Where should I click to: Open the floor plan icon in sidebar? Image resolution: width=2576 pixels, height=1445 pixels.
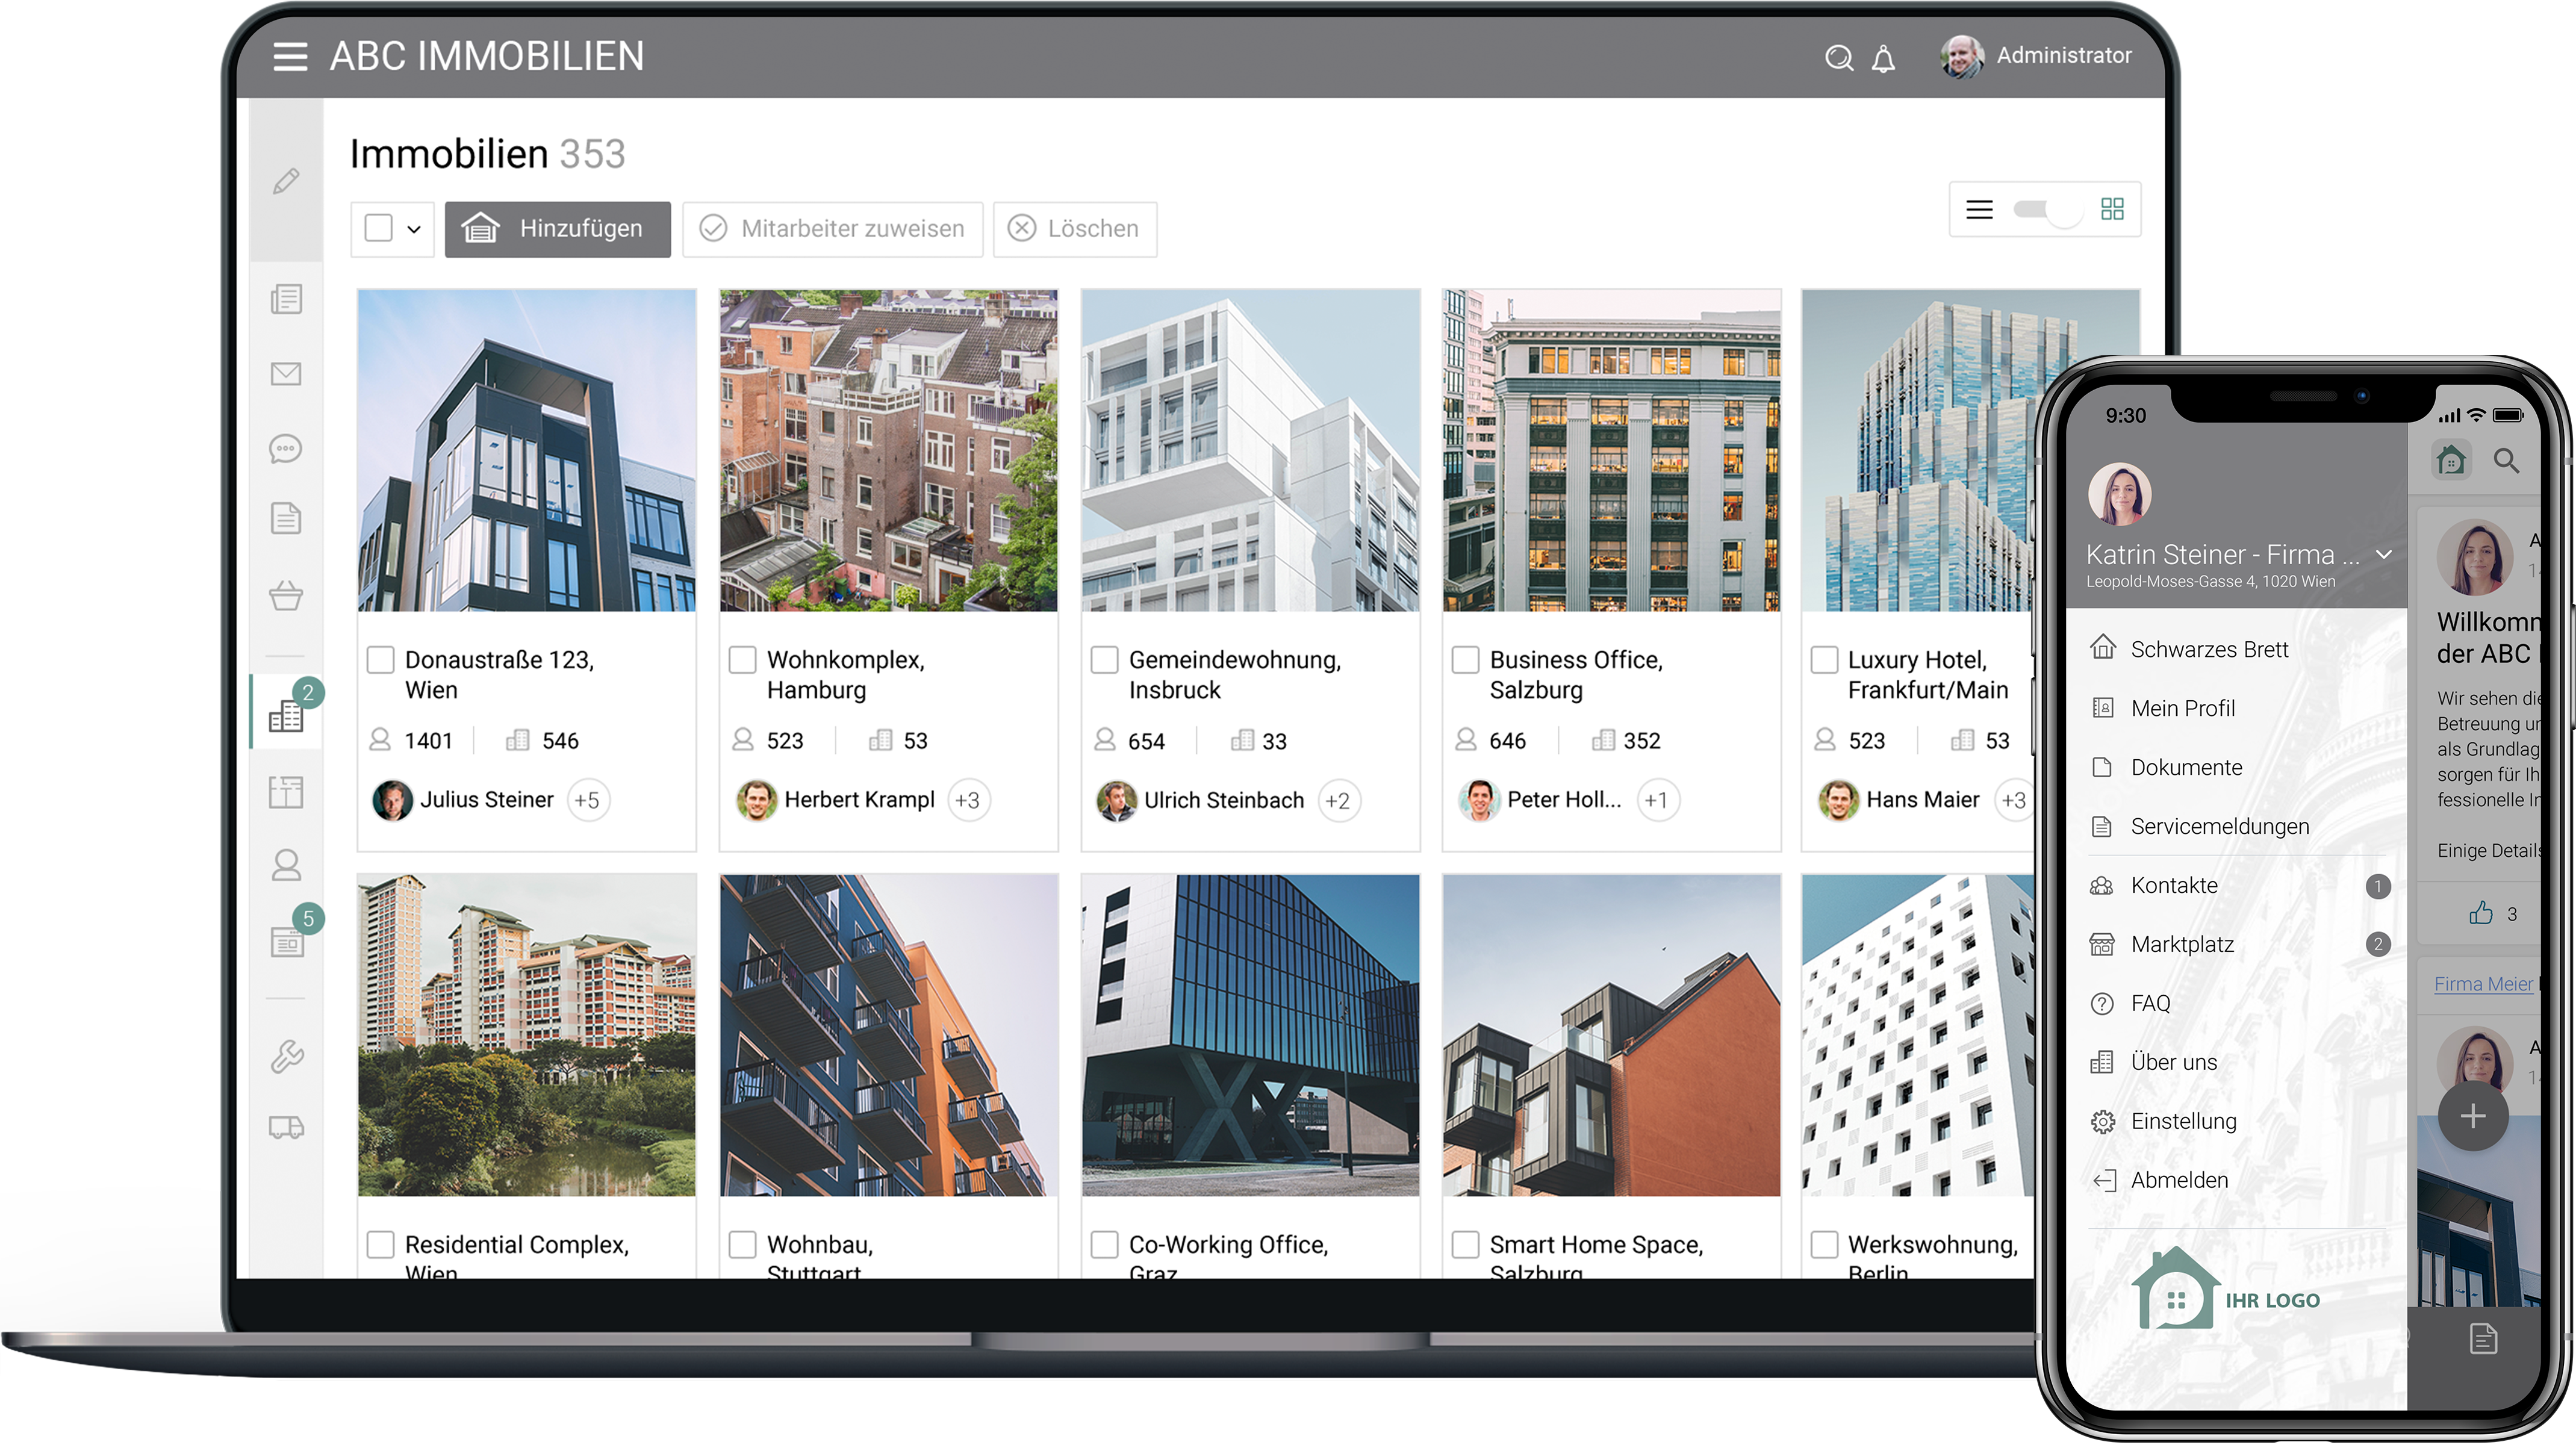286,792
